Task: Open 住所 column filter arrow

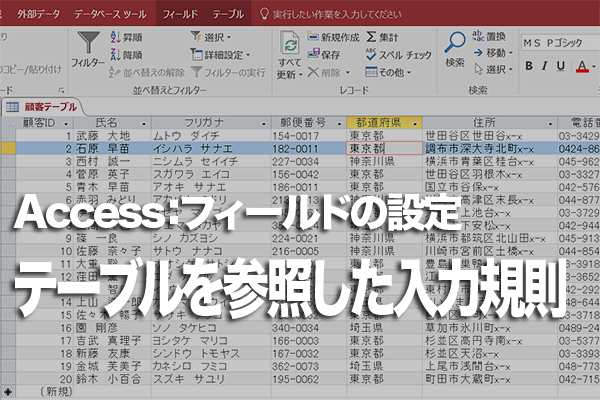Action: [550, 124]
